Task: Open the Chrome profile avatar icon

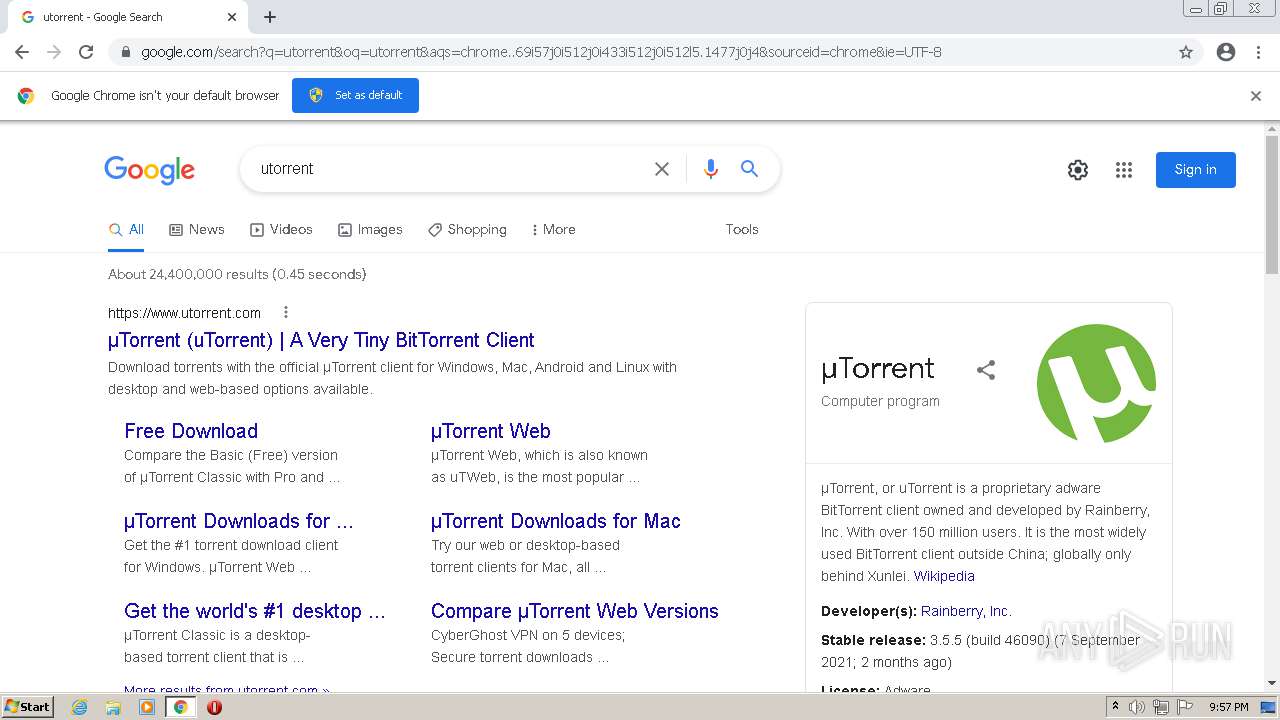Action: pos(1226,52)
